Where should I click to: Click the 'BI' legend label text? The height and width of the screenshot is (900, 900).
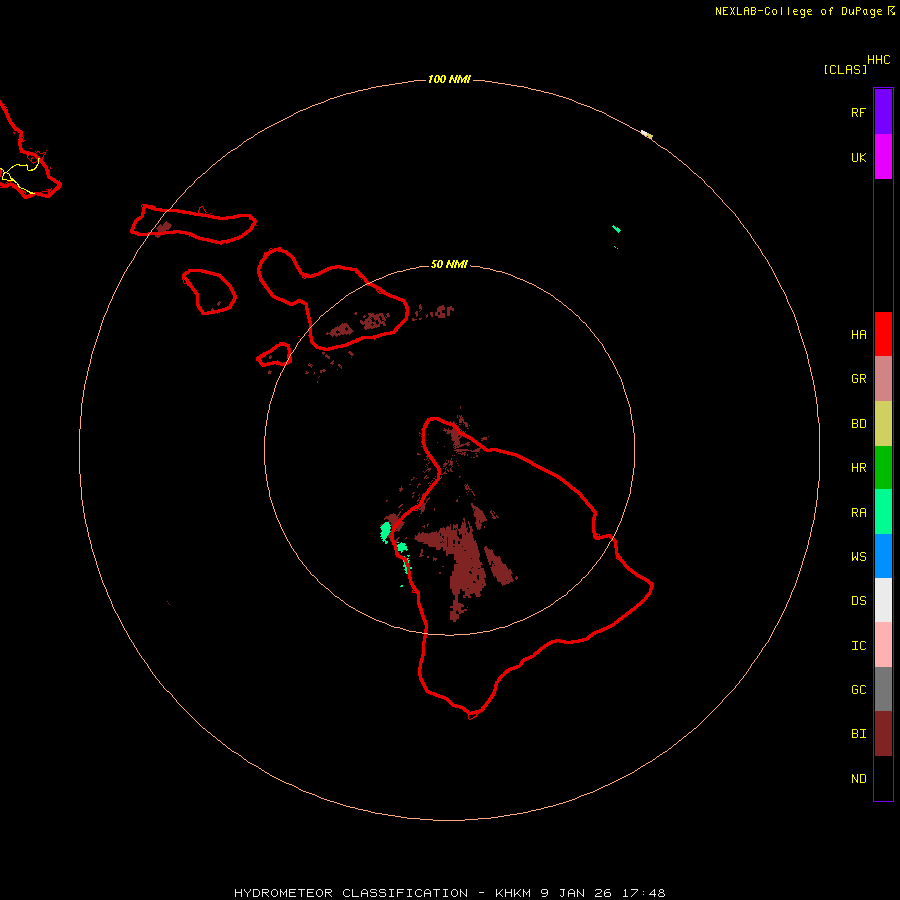point(858,734)
